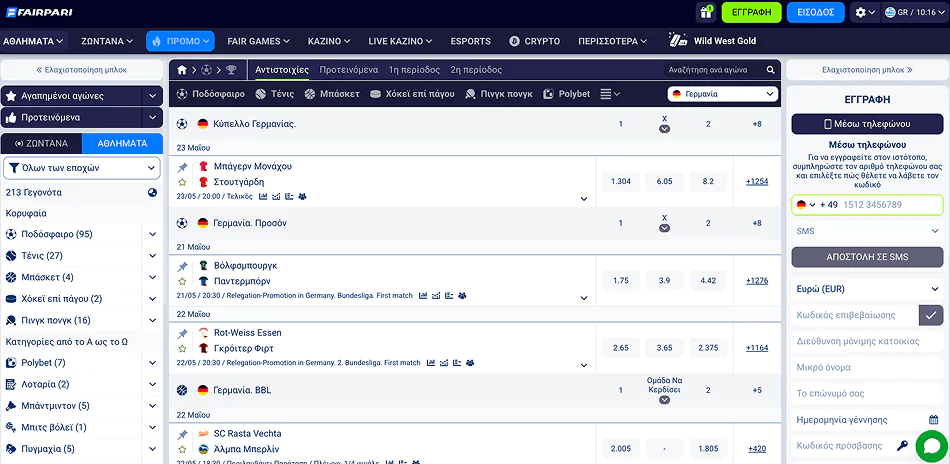Open more sports list menu

click(610, 94)
